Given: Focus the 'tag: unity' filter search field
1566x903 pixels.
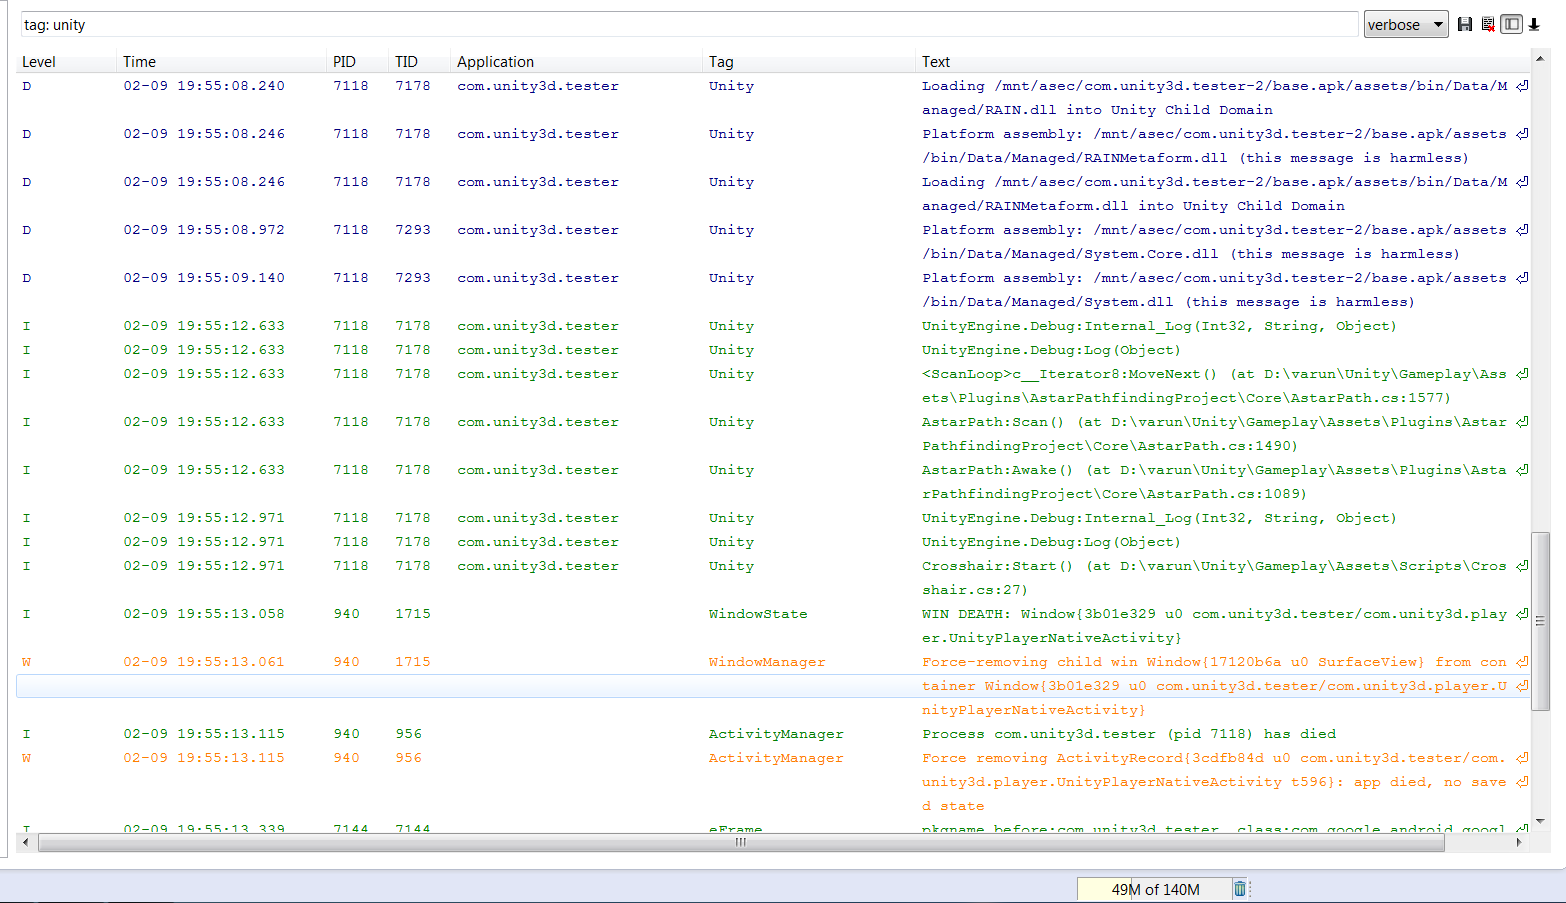Looking at the screenshot, I should 690,24.
